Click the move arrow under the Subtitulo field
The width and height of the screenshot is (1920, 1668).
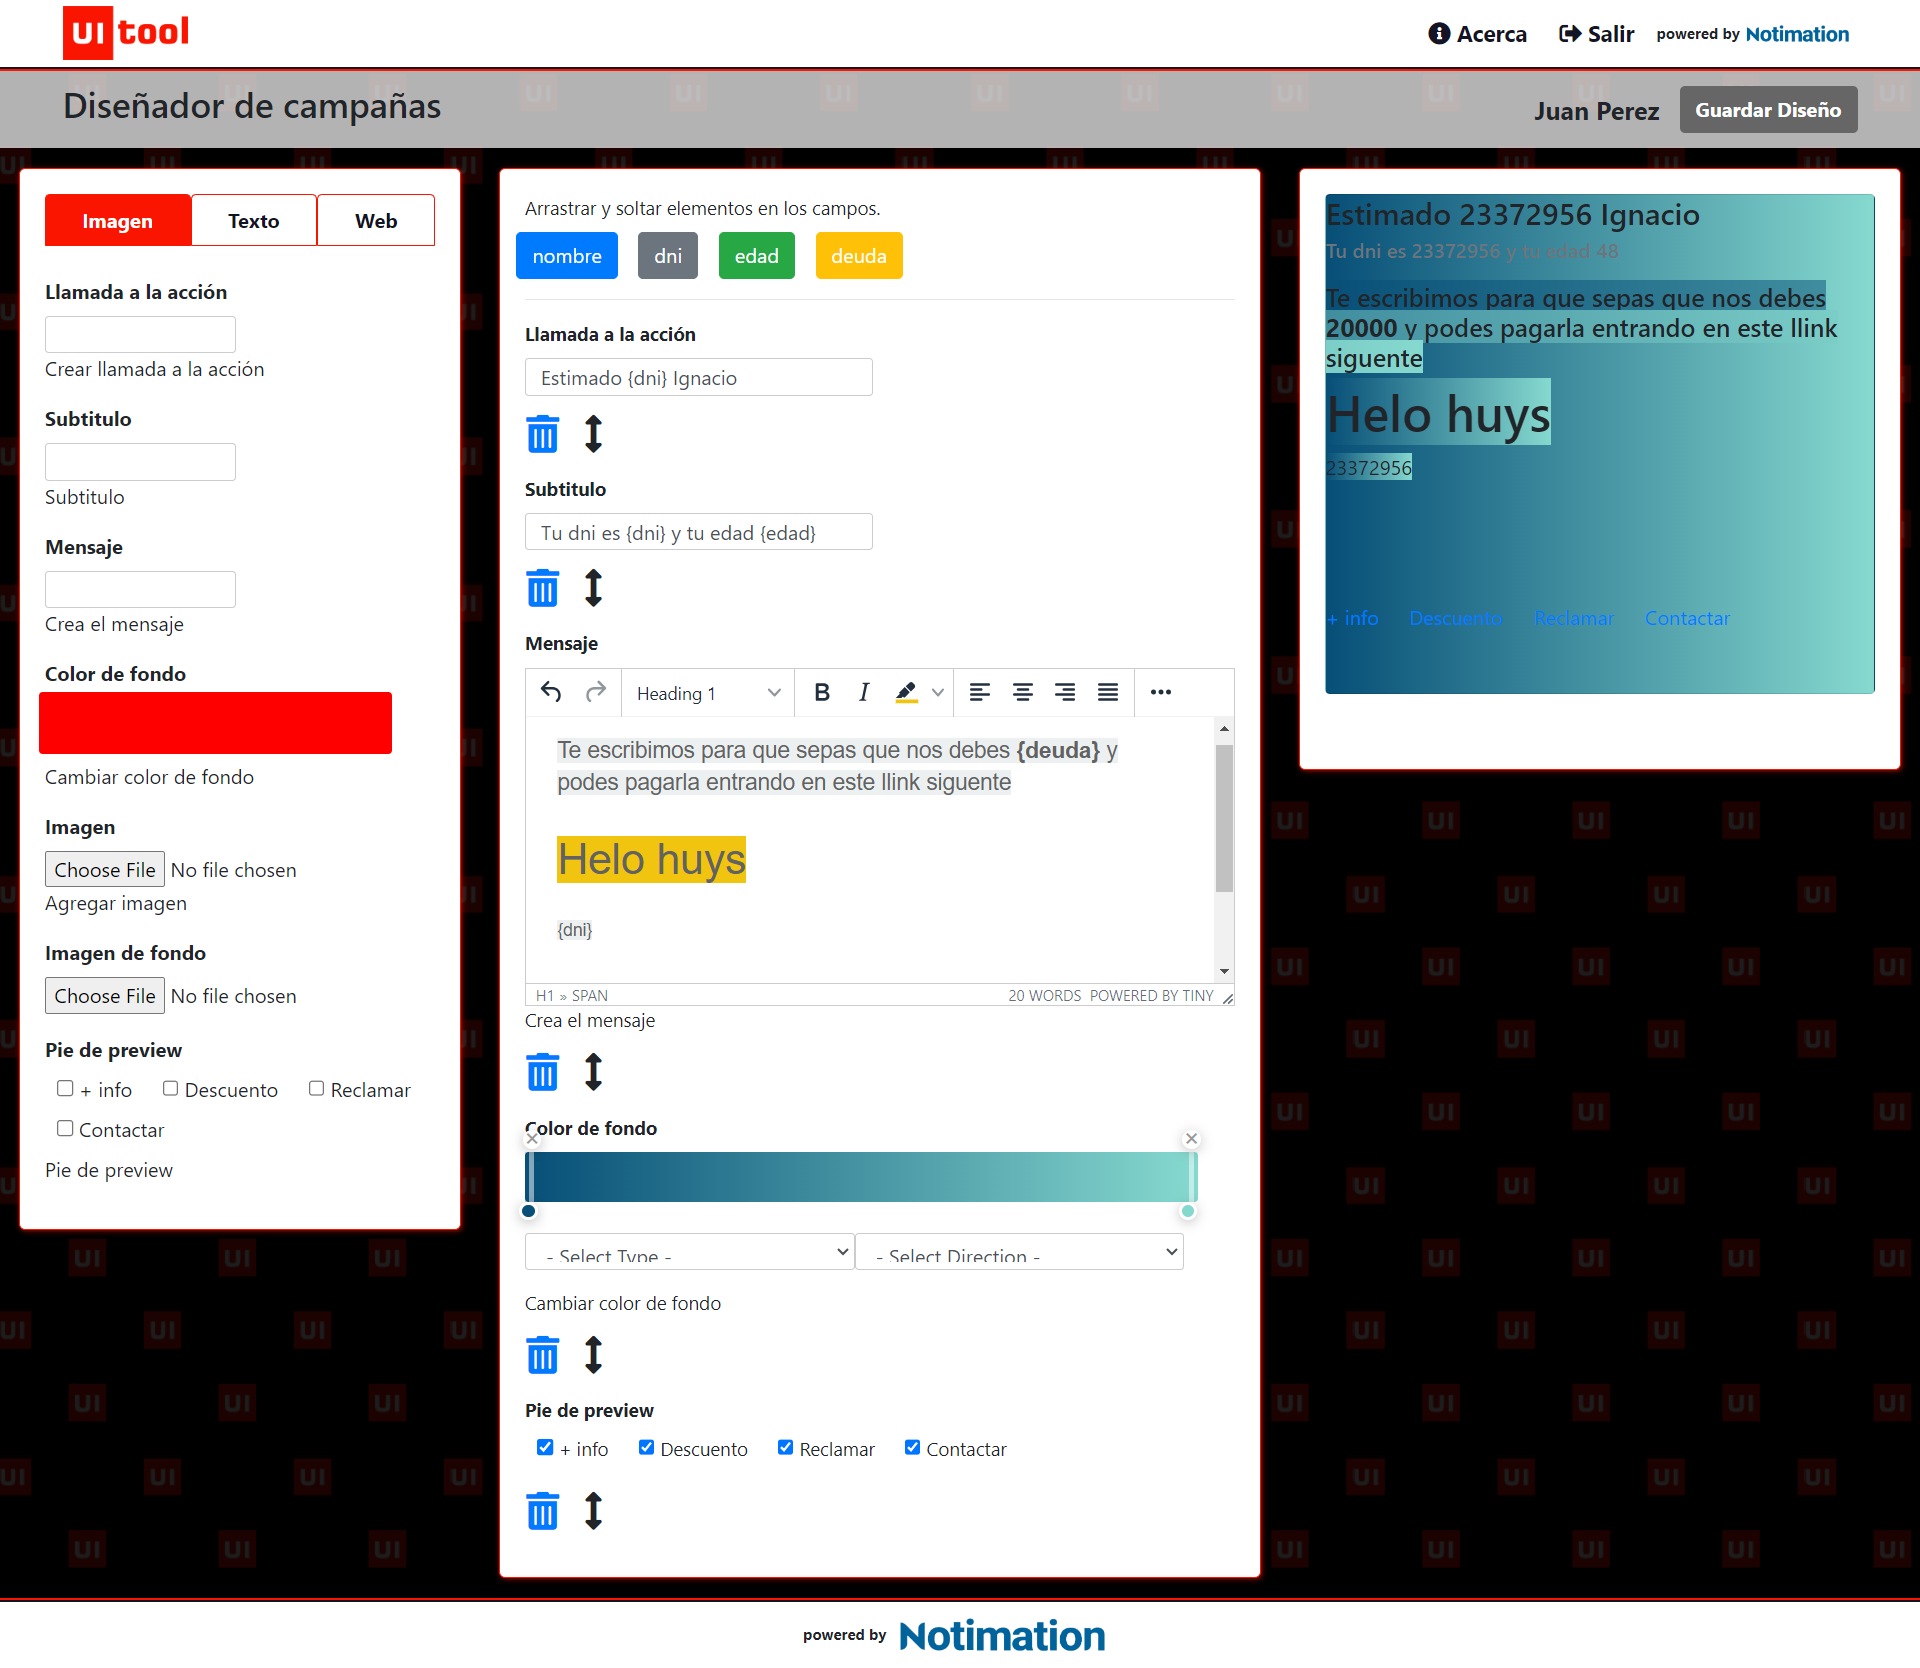click(x=593, y=588)
